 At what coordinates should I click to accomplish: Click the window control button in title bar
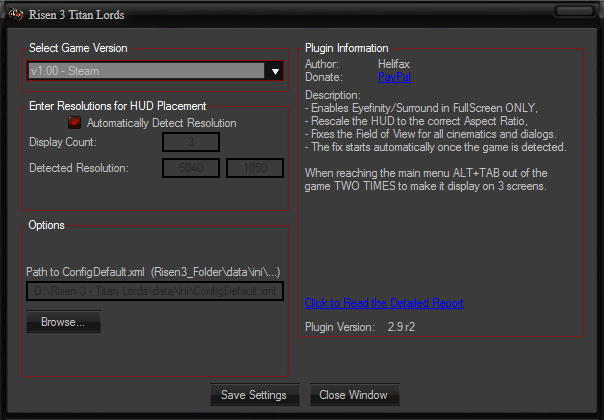tap(574, 11)
